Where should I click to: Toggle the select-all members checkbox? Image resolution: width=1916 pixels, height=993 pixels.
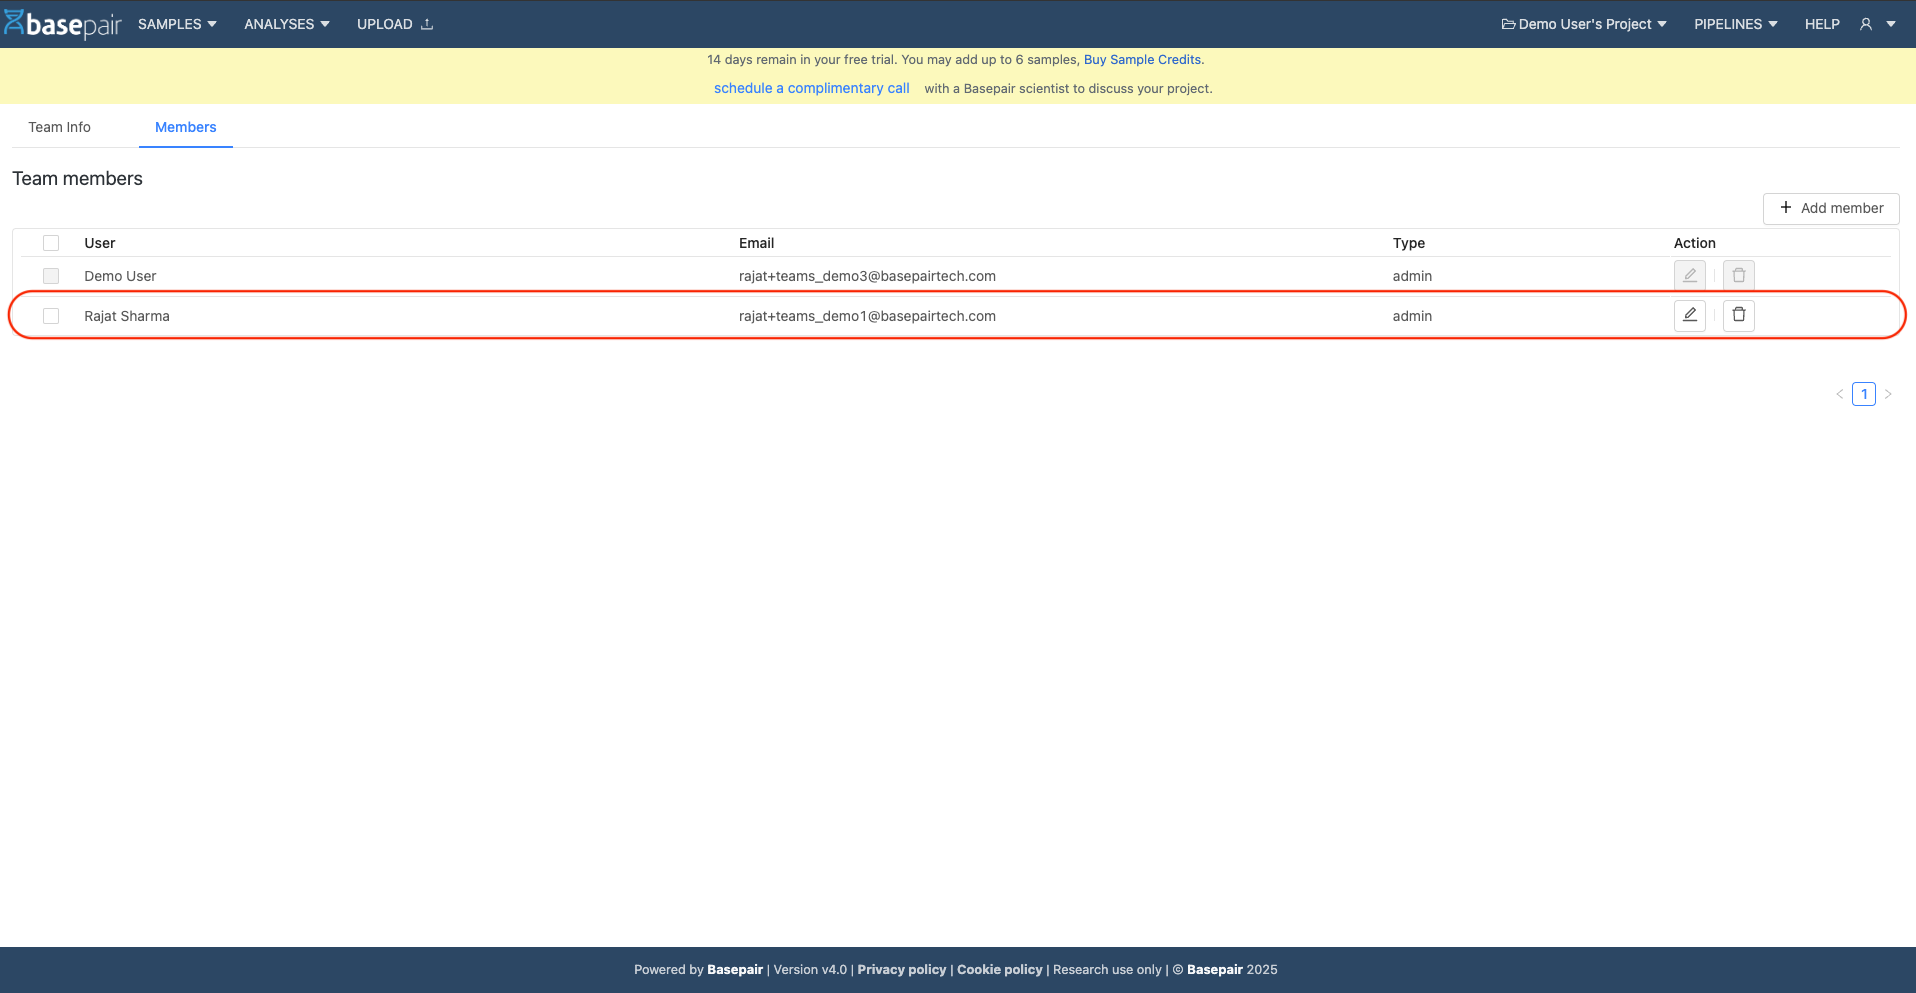51,243
